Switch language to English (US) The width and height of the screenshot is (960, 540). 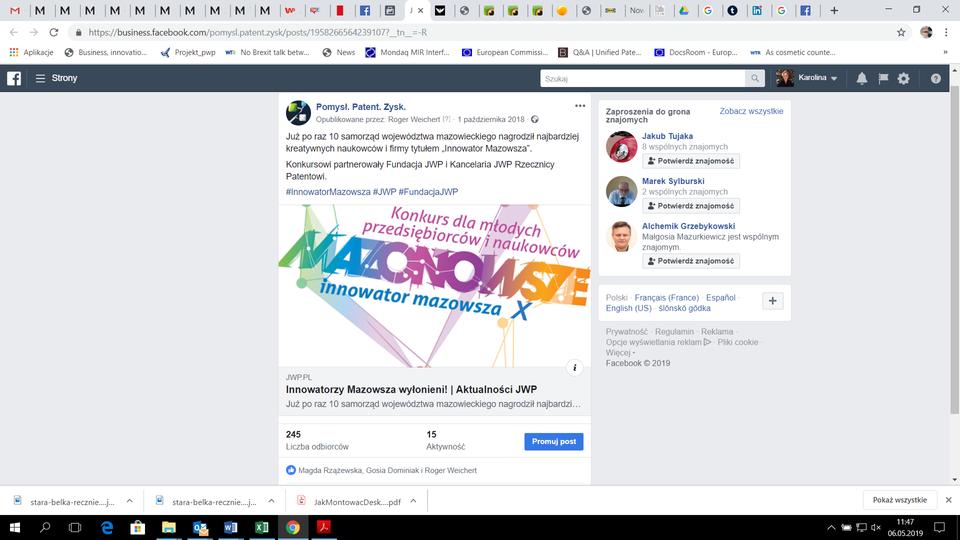coord(628,308)
